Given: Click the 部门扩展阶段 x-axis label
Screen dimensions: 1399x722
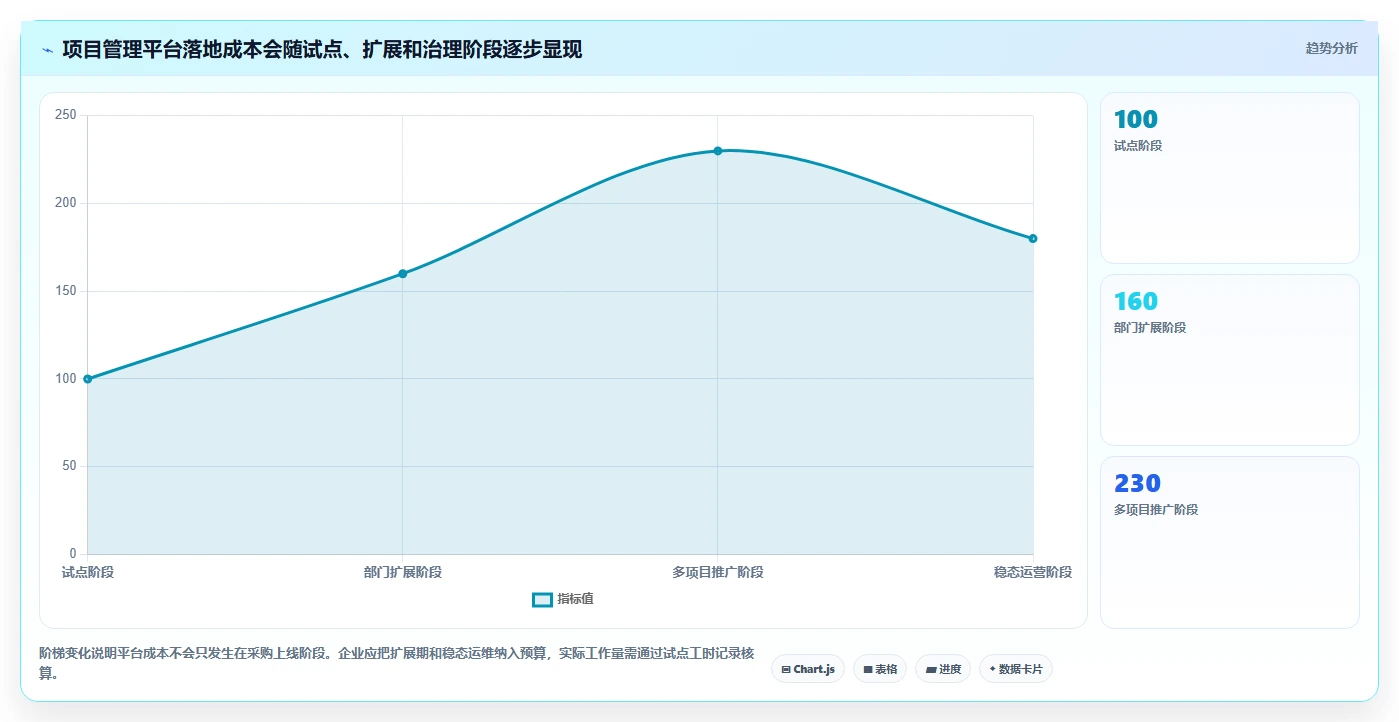Looking at the screenshot, I should tap(403, 572).
